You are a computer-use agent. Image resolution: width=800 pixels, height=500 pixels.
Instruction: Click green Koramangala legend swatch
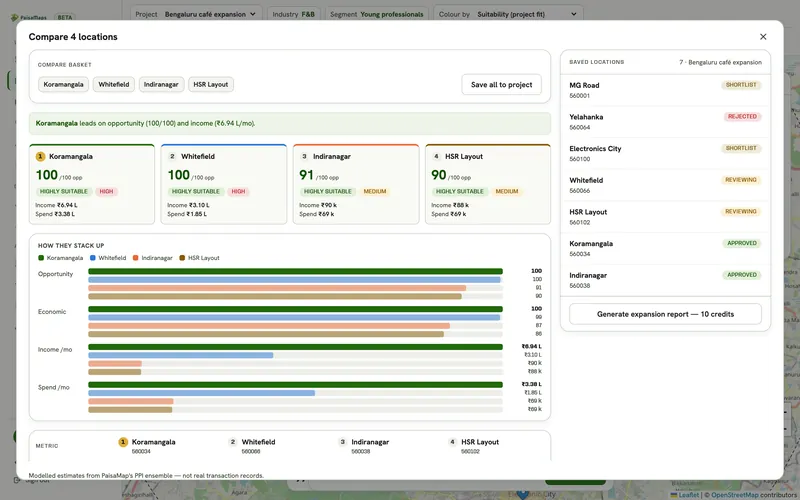coord(41,258)
